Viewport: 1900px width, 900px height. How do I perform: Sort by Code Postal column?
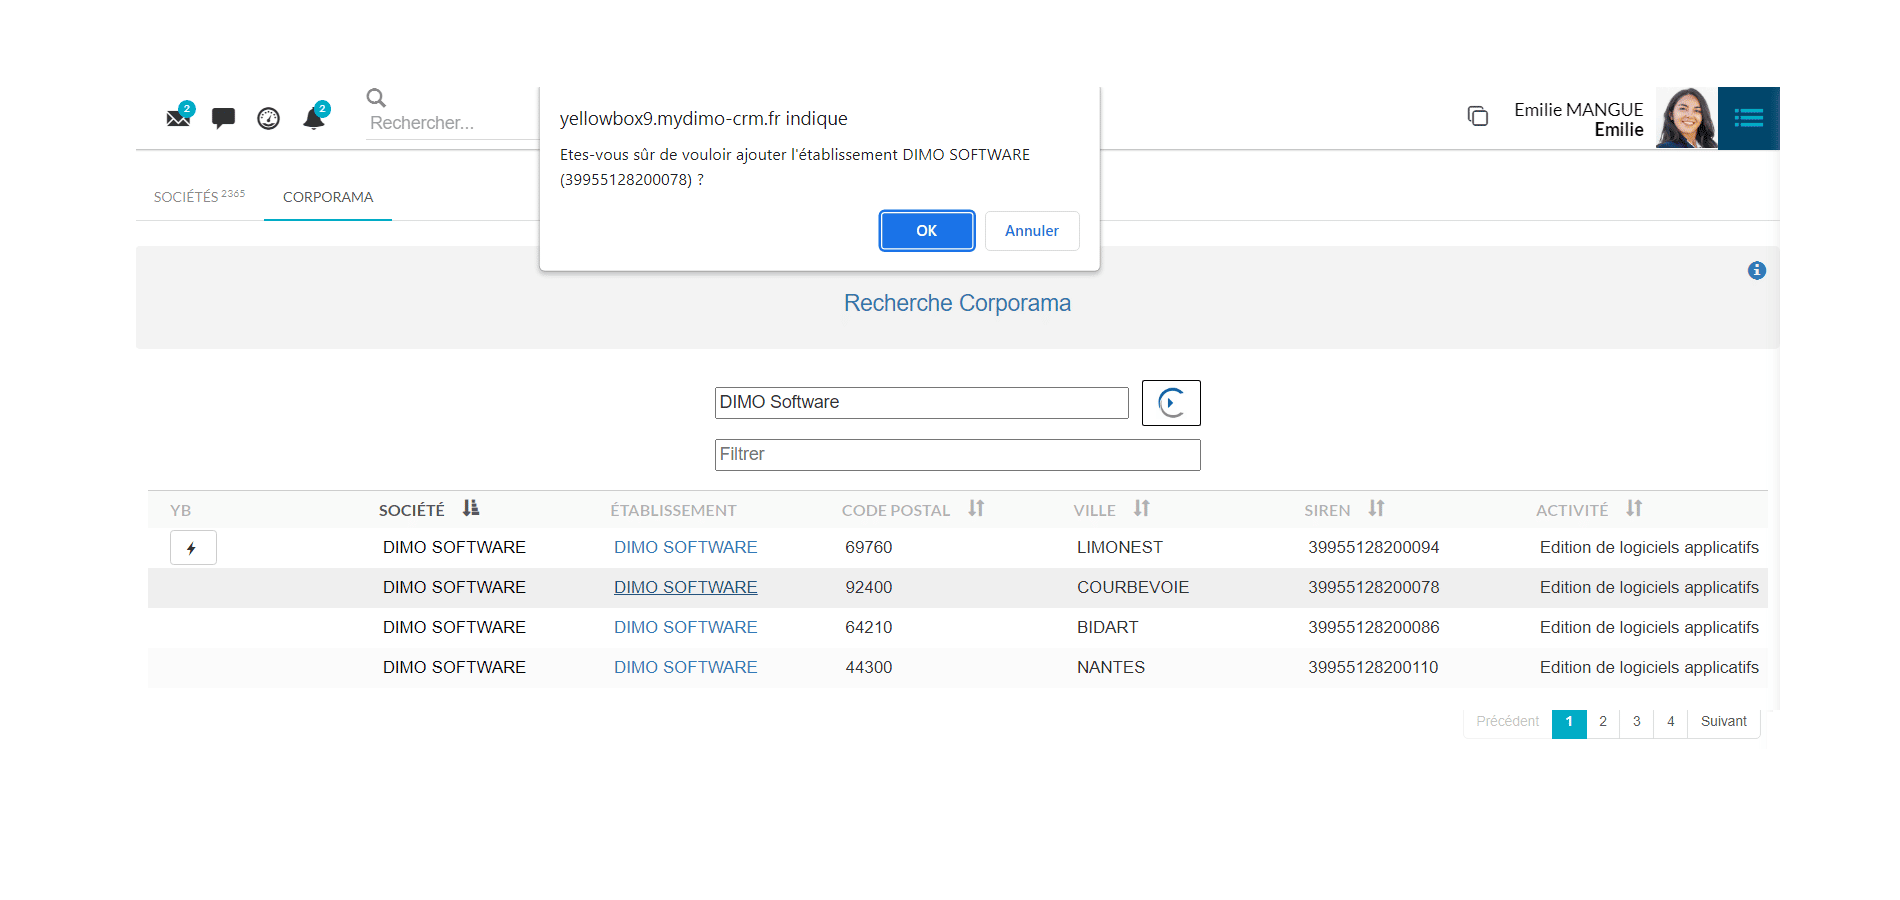tap(976, 509)
